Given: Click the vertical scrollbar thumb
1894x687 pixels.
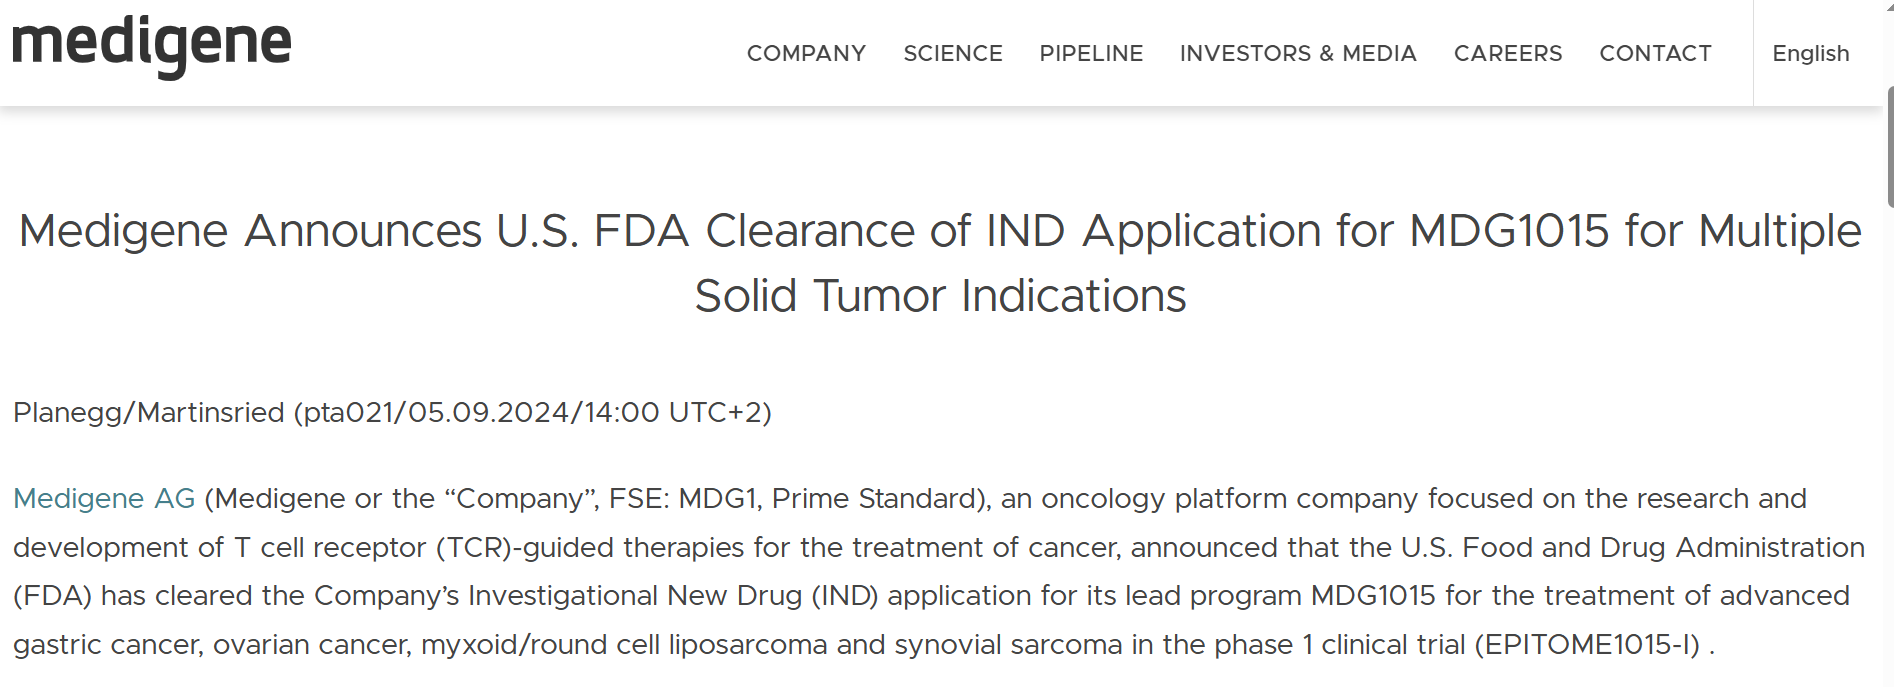Looking at the screenshot, I should [1889, 147].
